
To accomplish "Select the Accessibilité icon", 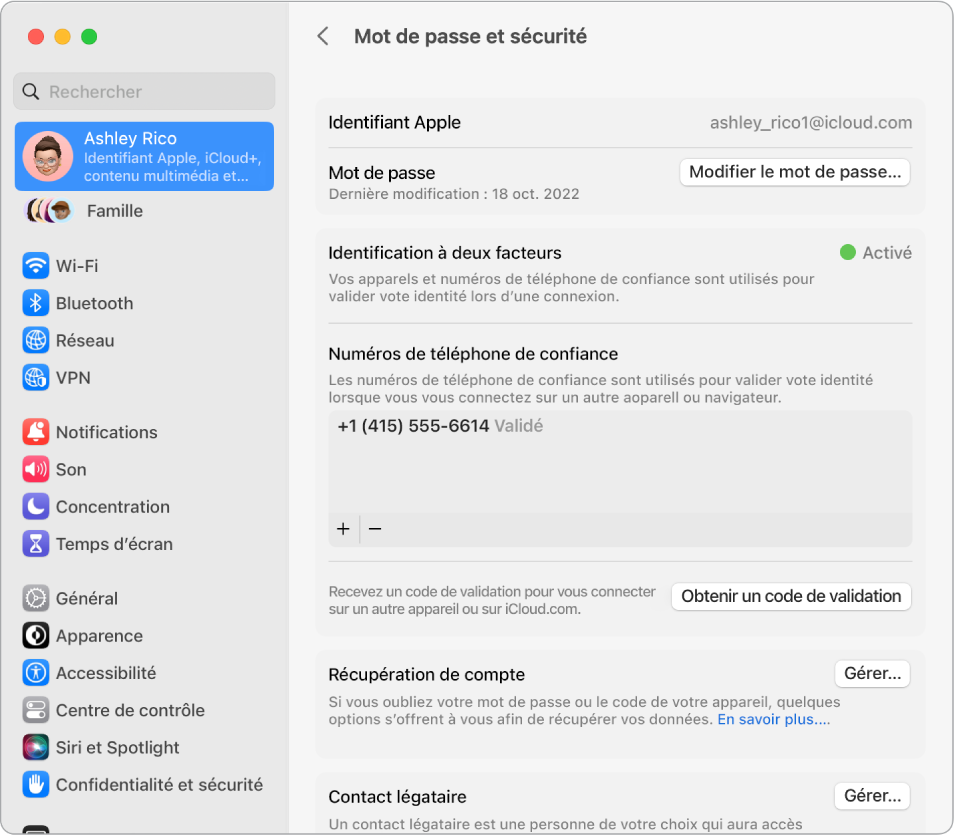I will pyautogui.click(x=36, y=672).
